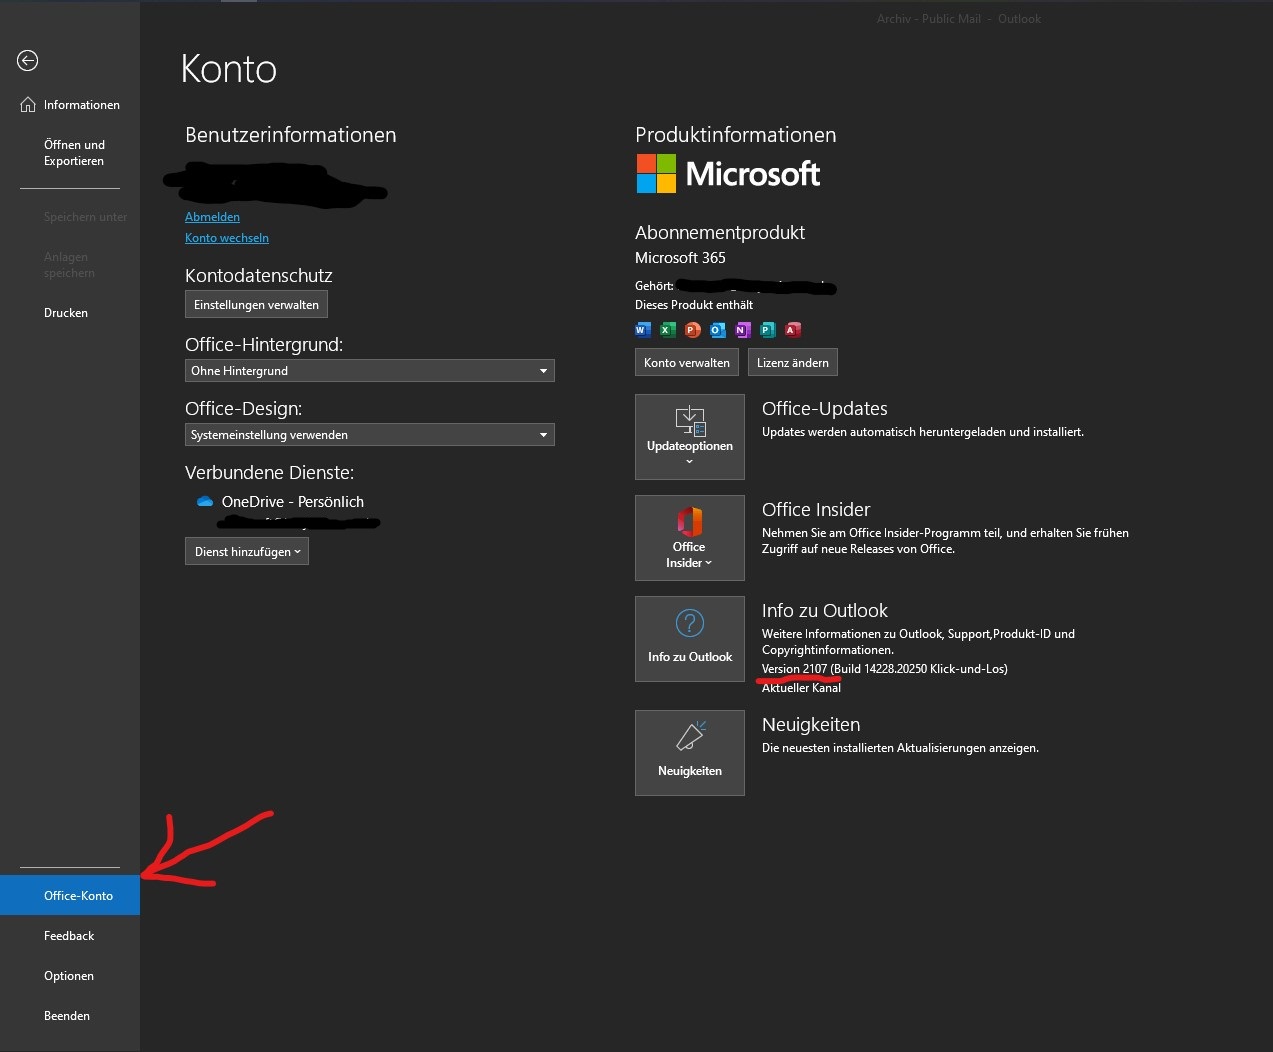
Task: Click the Publisher app icon
Action: (x=768, y=330)
